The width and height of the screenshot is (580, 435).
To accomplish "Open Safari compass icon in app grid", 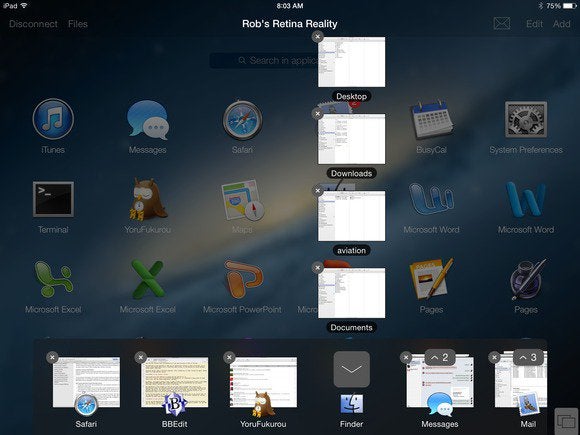I will point(243,120).
